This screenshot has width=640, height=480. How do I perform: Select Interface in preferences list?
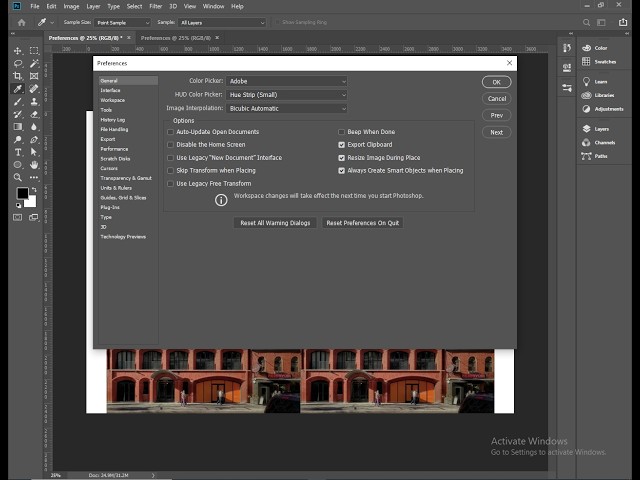click(x=110, y=90)
